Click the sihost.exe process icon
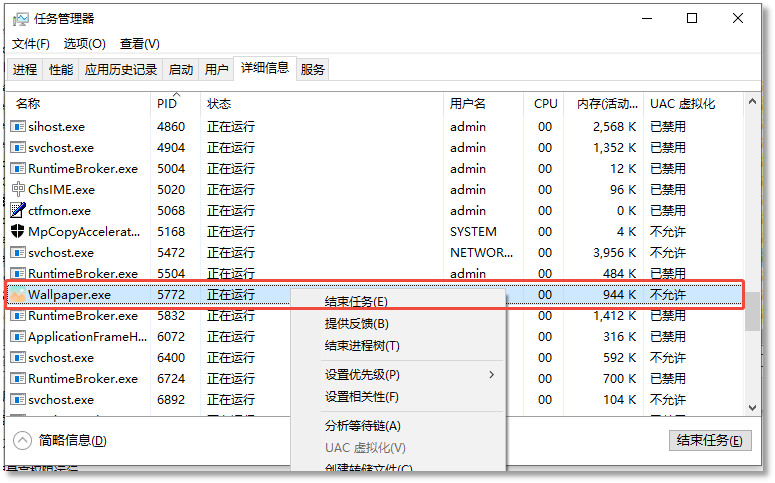This screenshot has width=775, height=483. (x=18, y=127)
